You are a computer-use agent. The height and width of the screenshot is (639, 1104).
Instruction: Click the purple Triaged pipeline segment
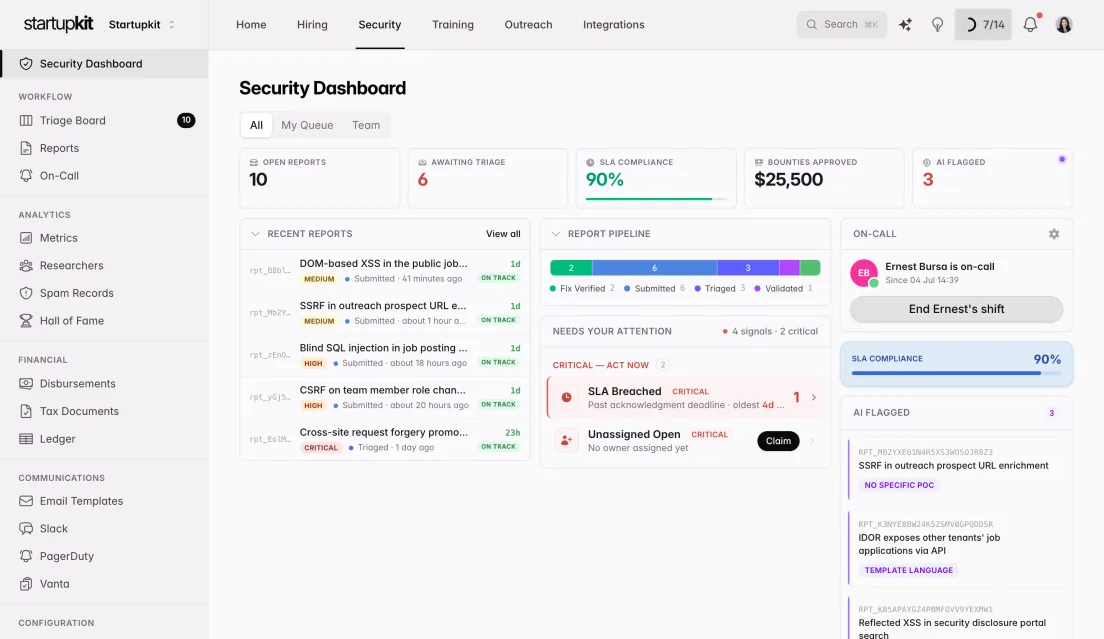(748, 267)
